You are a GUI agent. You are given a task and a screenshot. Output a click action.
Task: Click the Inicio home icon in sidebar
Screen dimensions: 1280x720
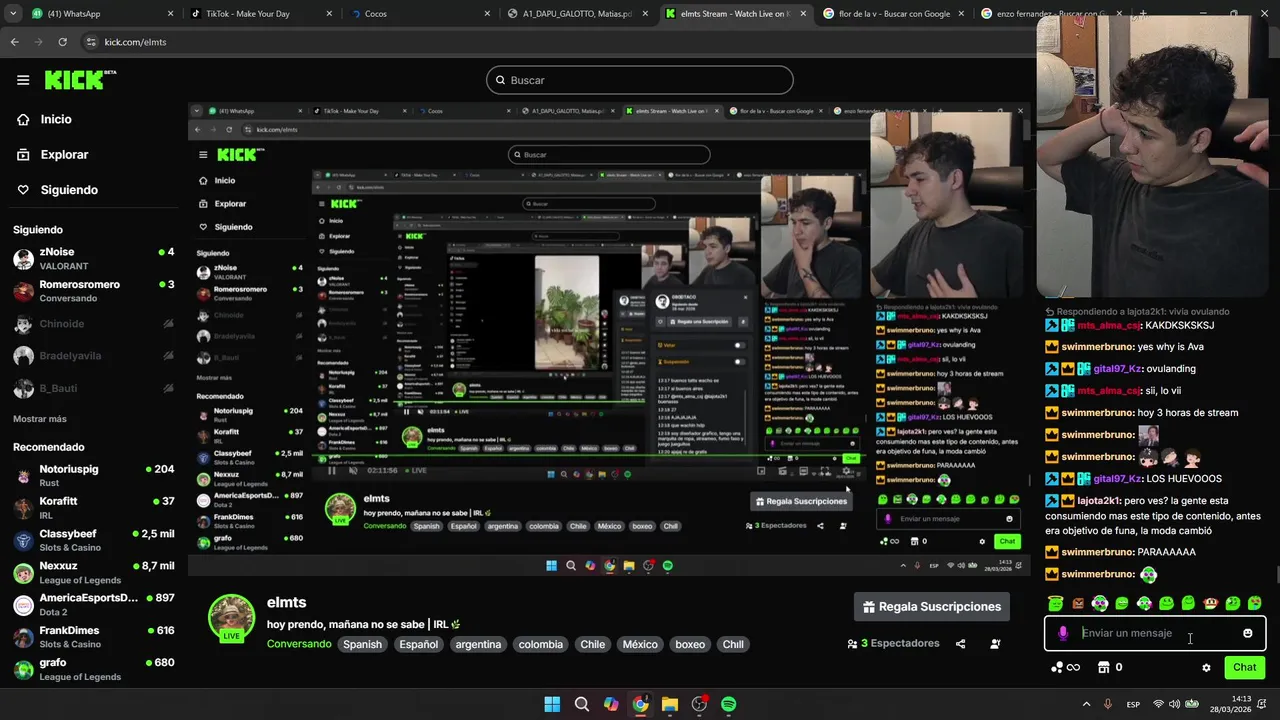point(23,119)
